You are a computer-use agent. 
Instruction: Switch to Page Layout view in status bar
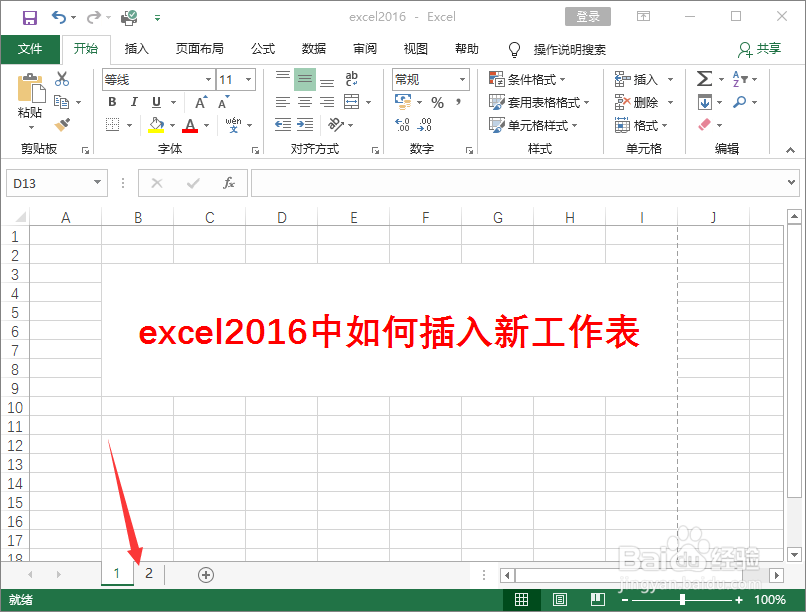[559, 599]
